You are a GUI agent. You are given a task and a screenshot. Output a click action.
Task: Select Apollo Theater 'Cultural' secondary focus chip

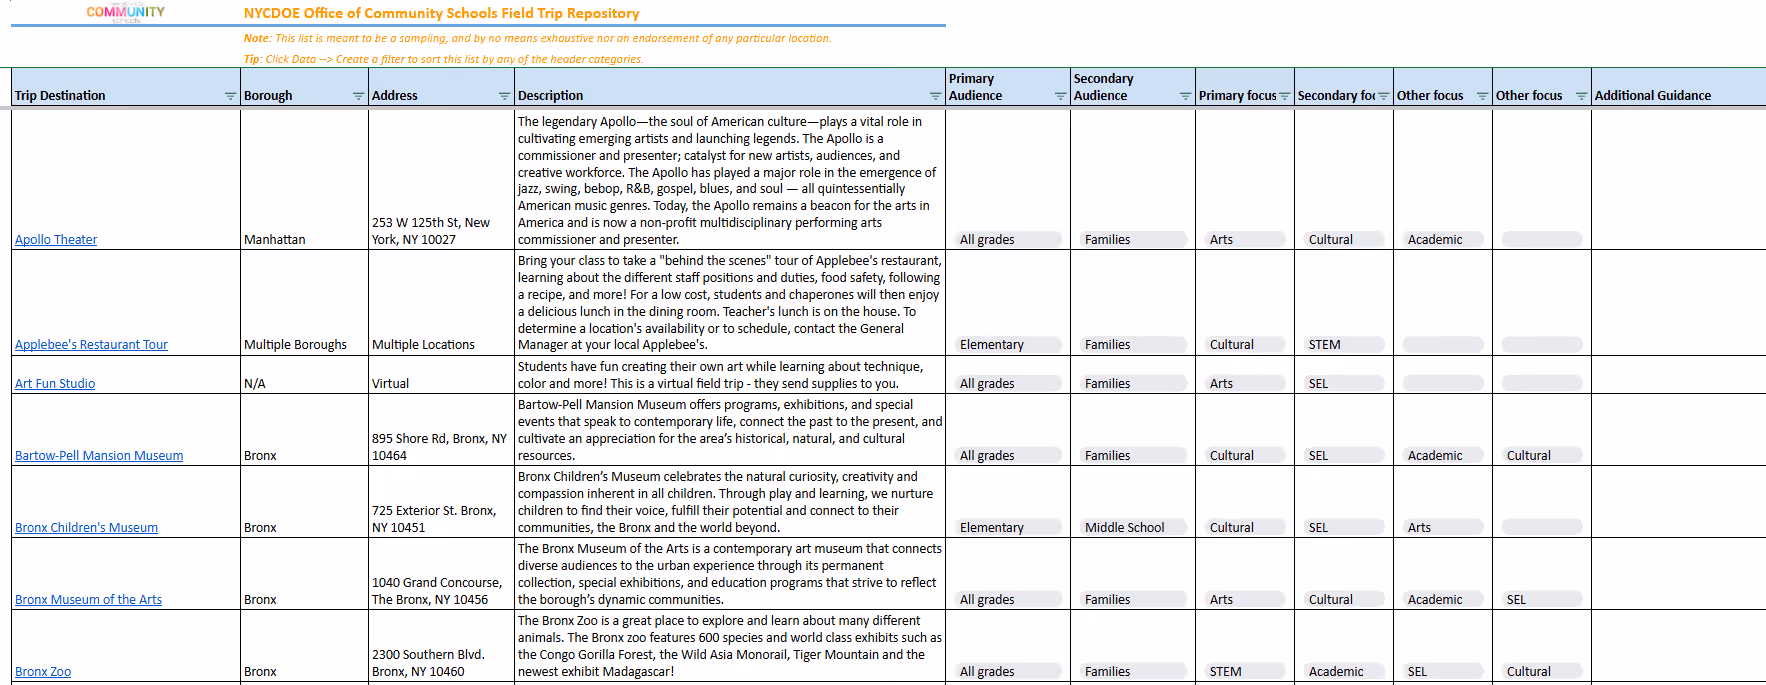tap(1343, 240)
